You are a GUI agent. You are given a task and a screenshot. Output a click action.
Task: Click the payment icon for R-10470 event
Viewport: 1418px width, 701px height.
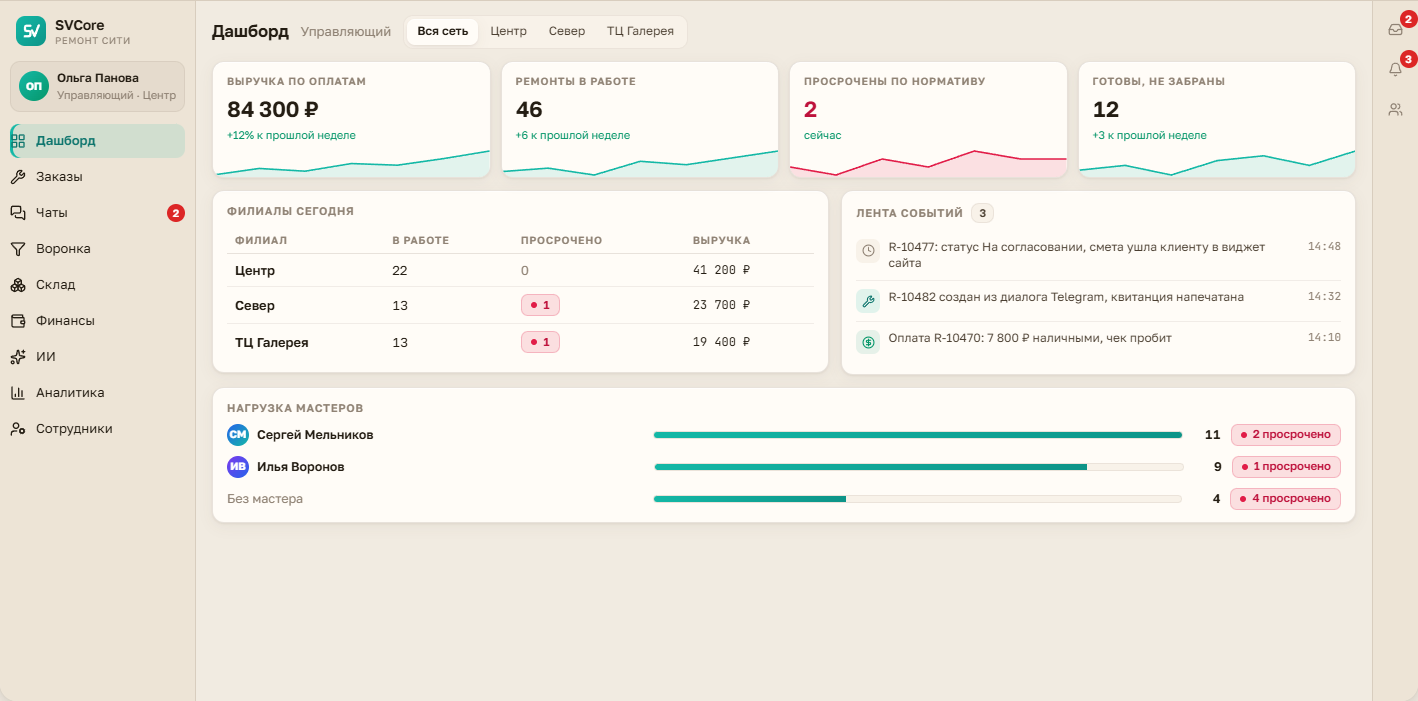pyautogui.click(x=868, y=342)
